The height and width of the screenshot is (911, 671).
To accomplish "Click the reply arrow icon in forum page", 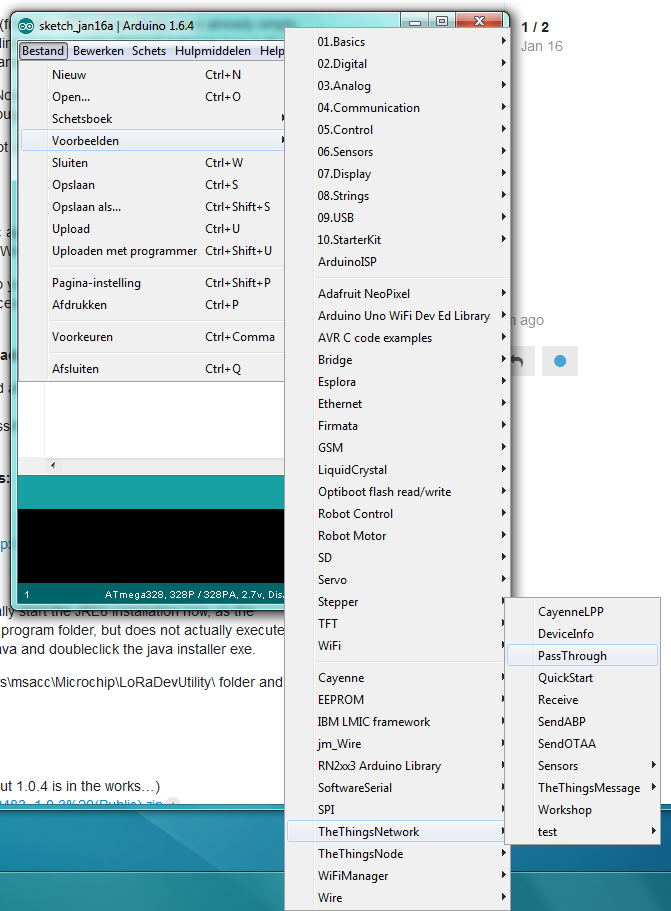I will (518, 361).
